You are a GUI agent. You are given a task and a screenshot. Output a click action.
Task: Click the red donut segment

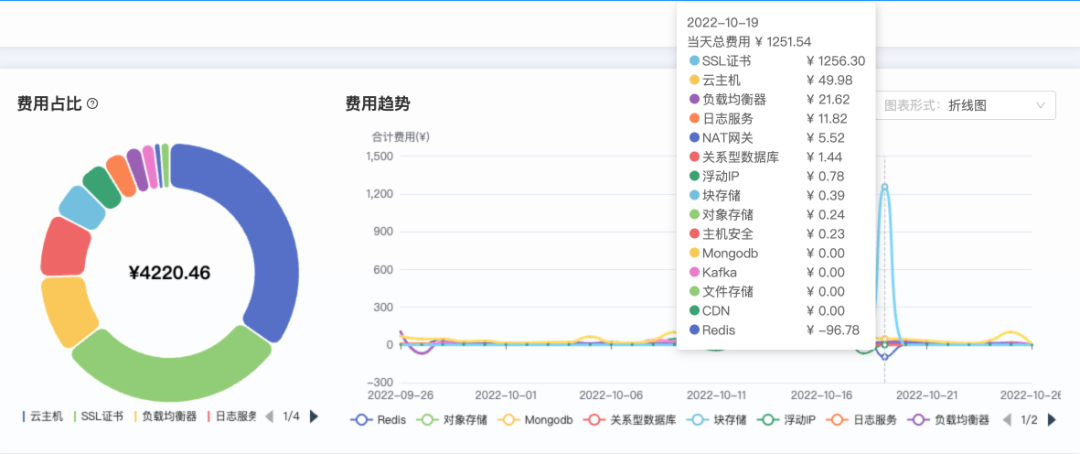coord(65,247)
